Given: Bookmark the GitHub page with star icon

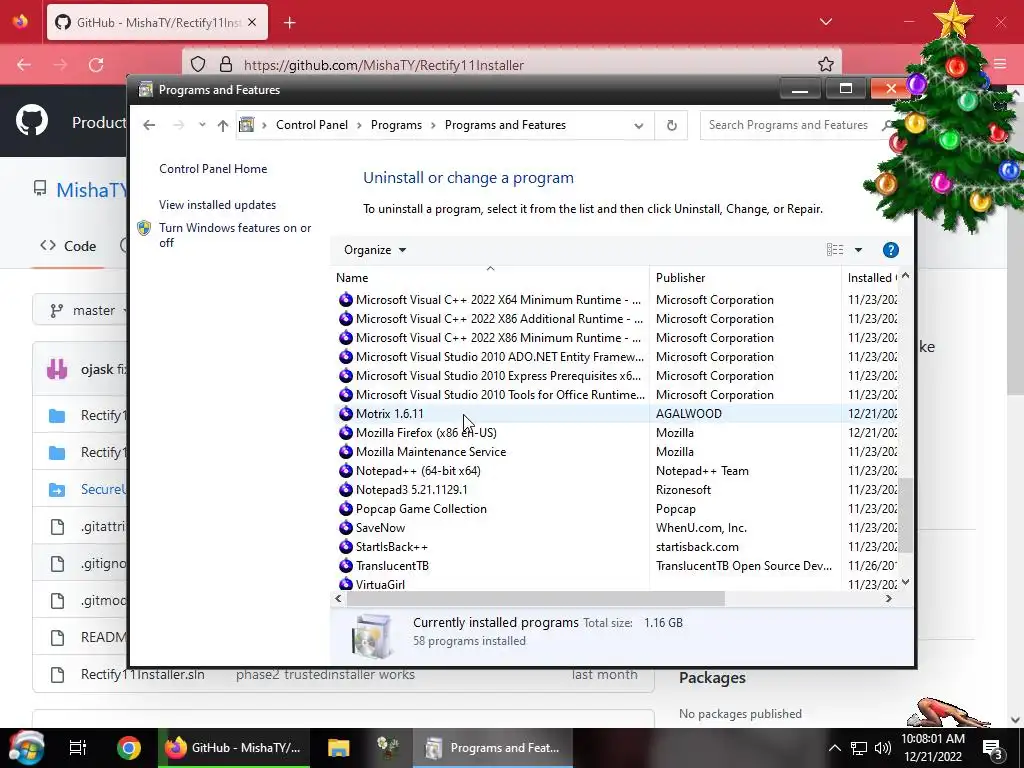Looking at the screenshot, I should [x=825, y=64].
